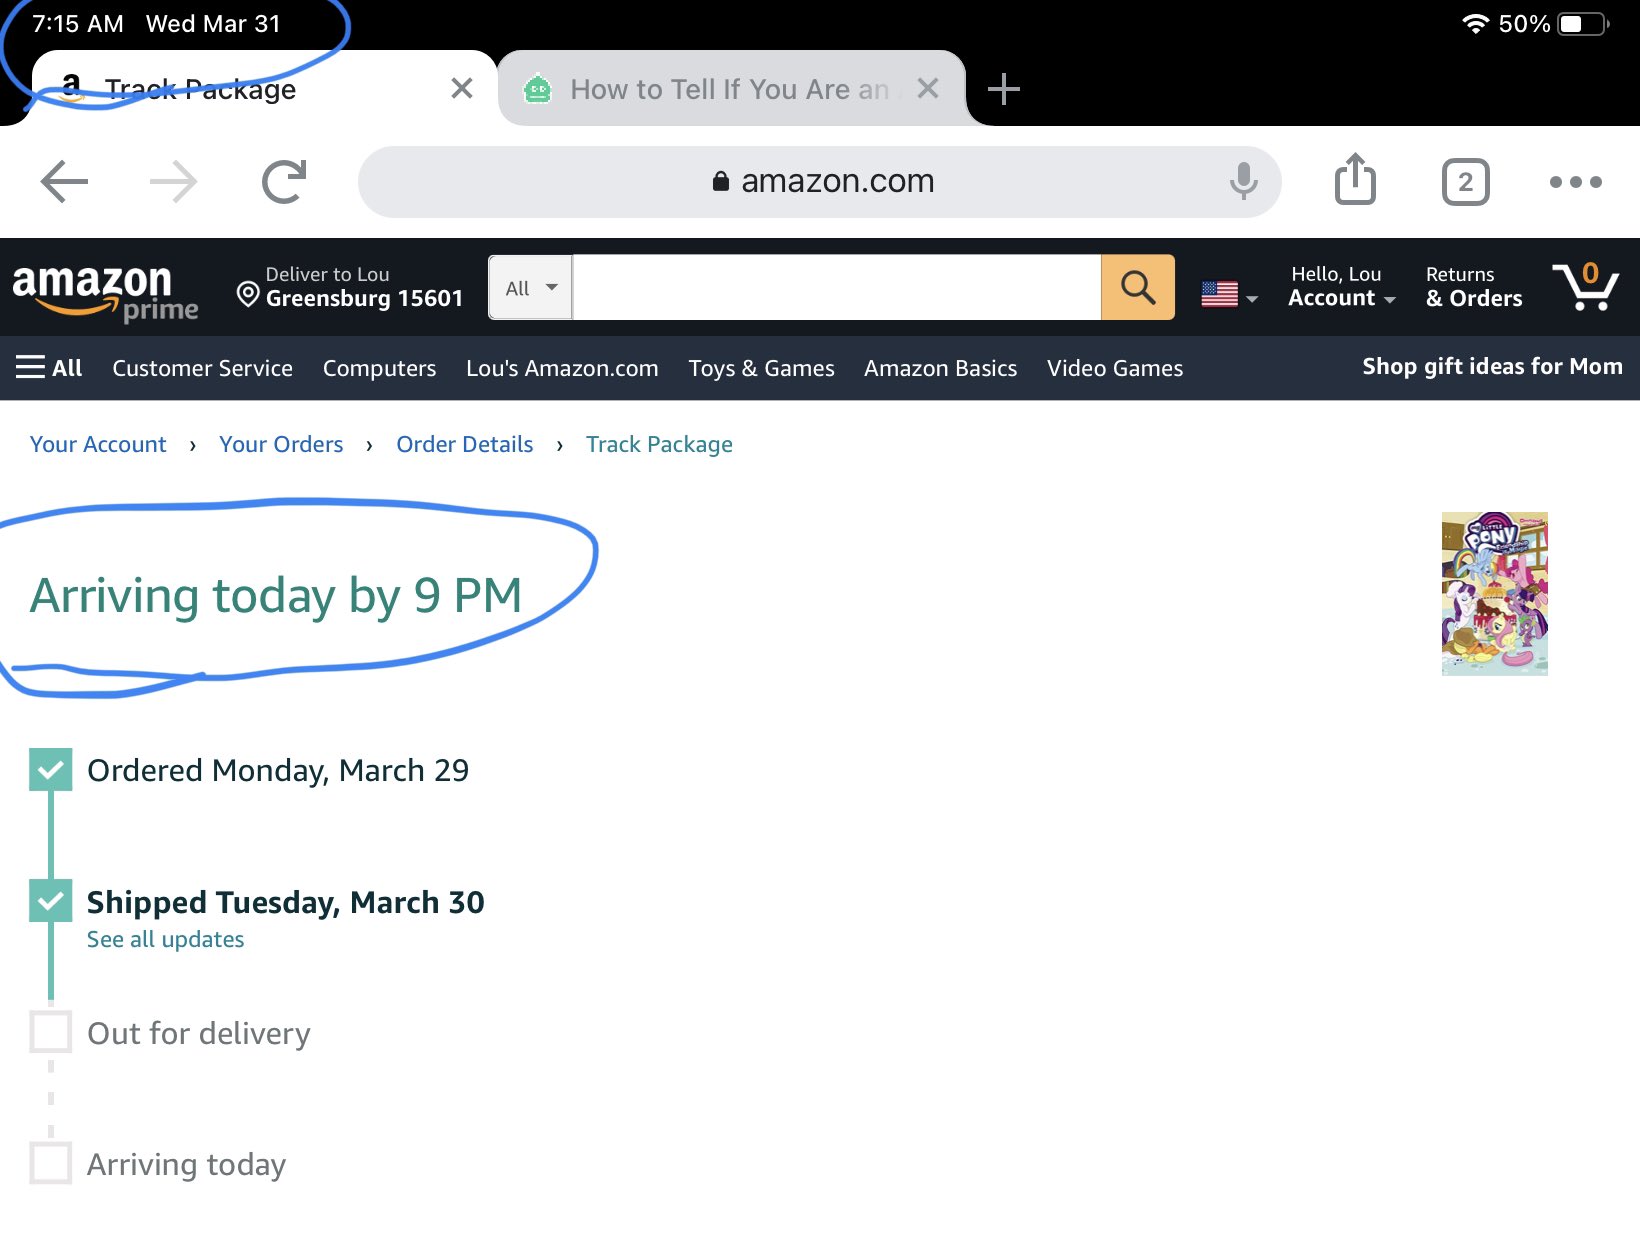
Task: Click See all updates link
Action: [x=165, y=939]
